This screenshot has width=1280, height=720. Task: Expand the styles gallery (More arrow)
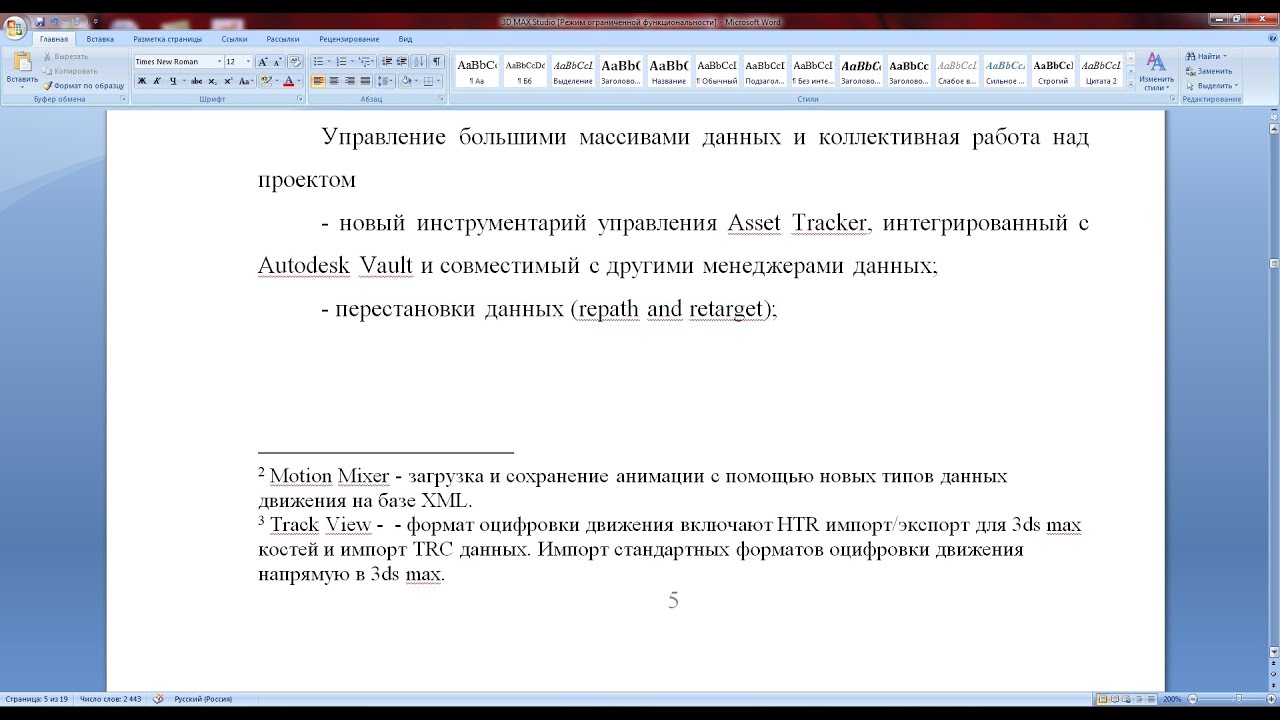pos(1131,84)
